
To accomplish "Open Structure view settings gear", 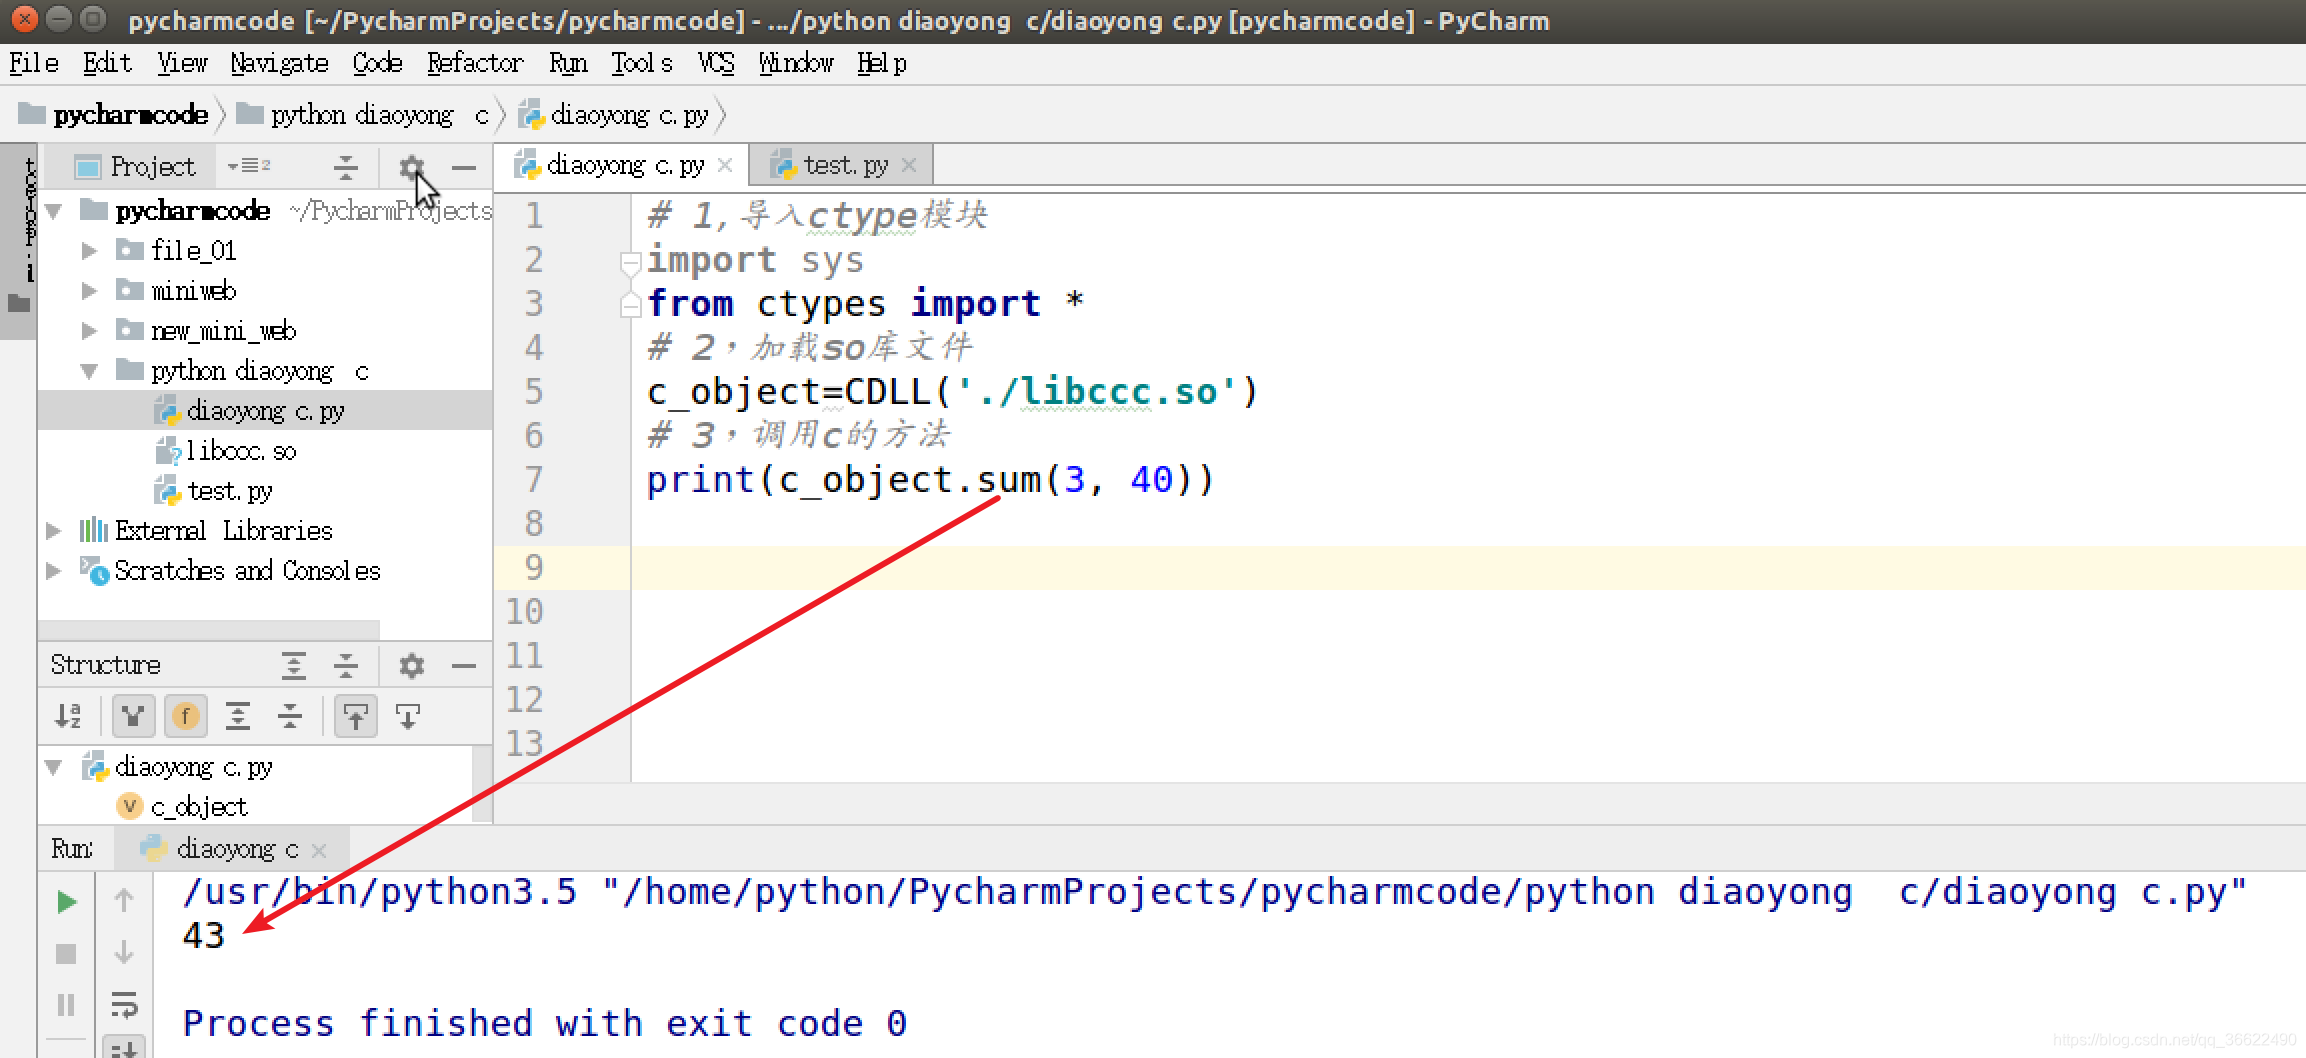I will 411,665.
